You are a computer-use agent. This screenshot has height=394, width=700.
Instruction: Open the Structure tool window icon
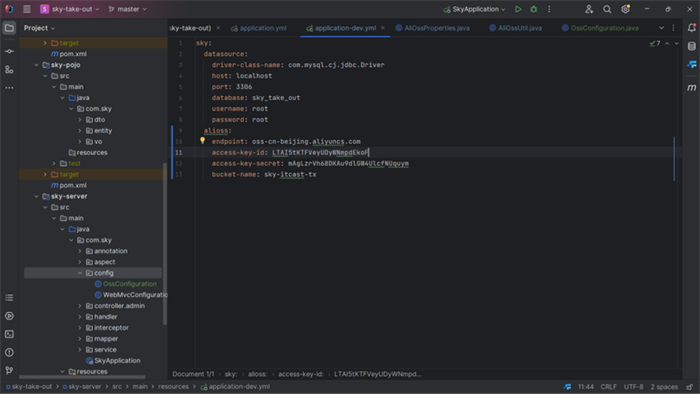9,70
